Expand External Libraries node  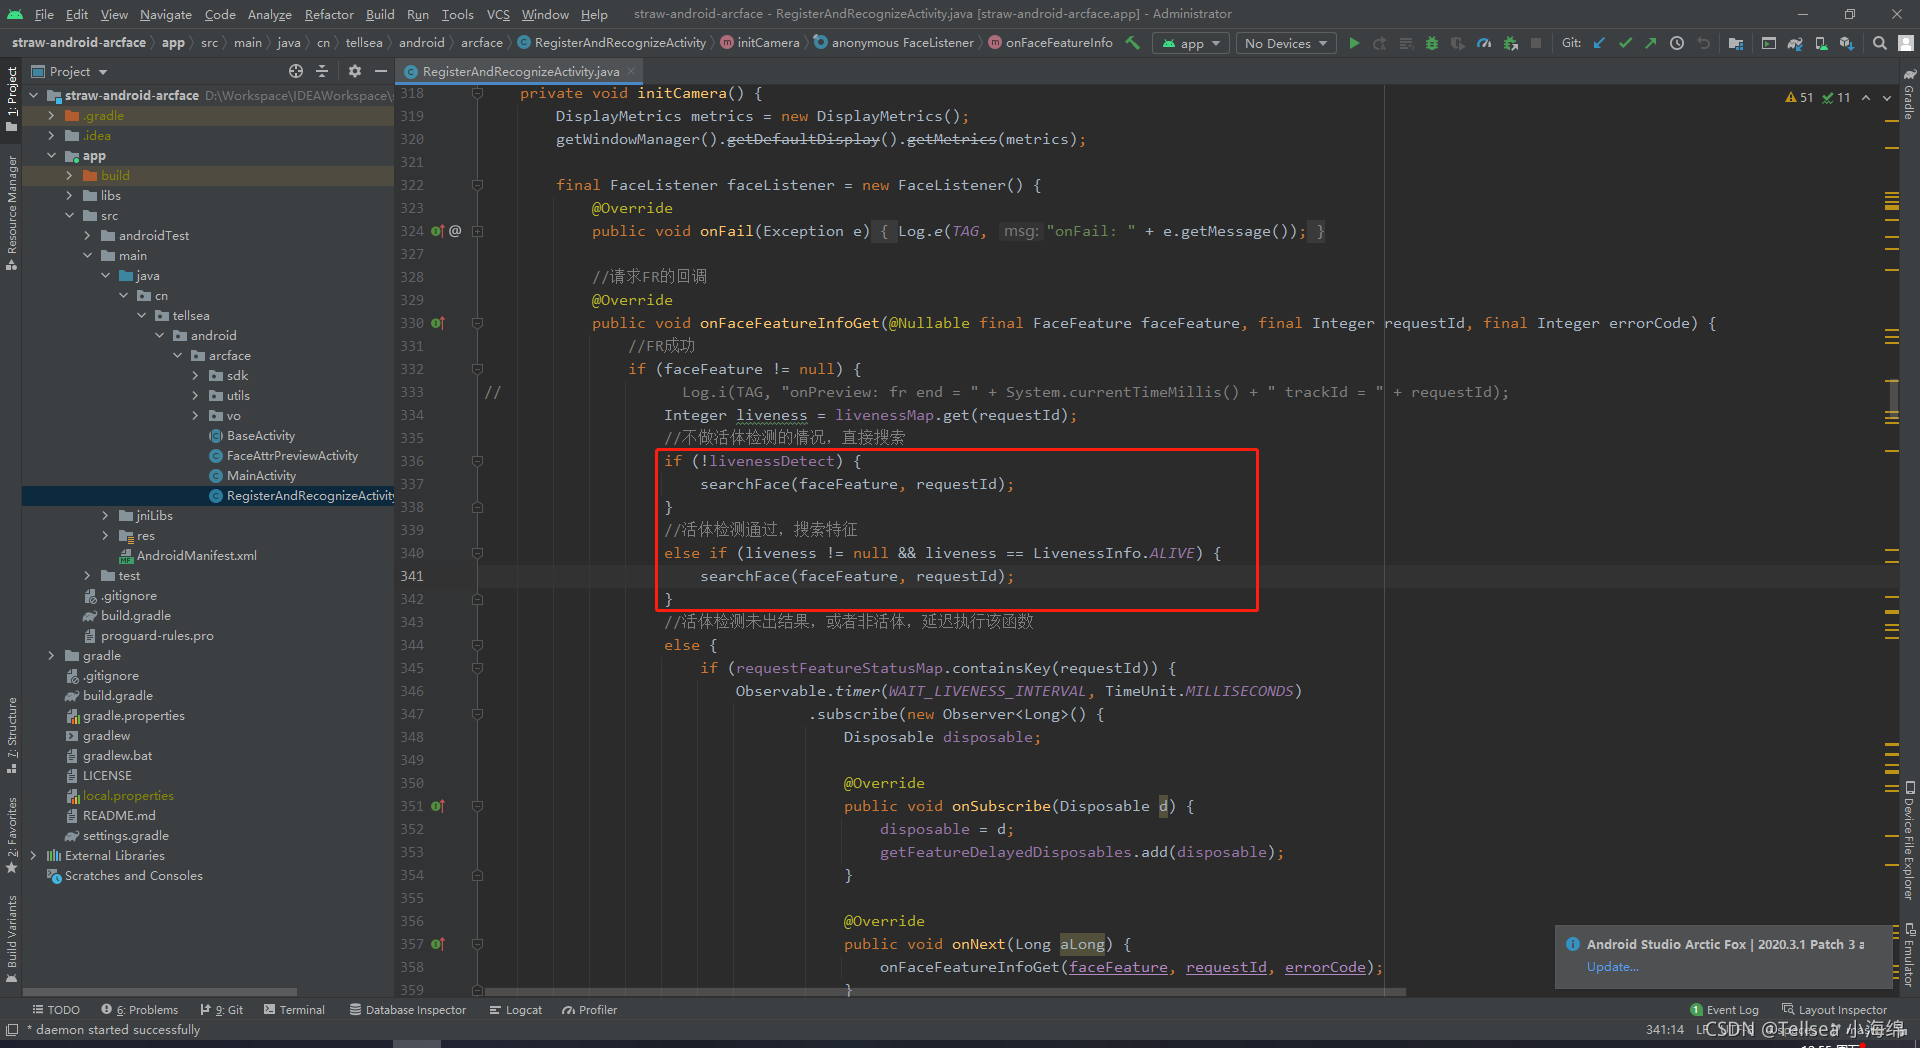[x=34, y=855]
